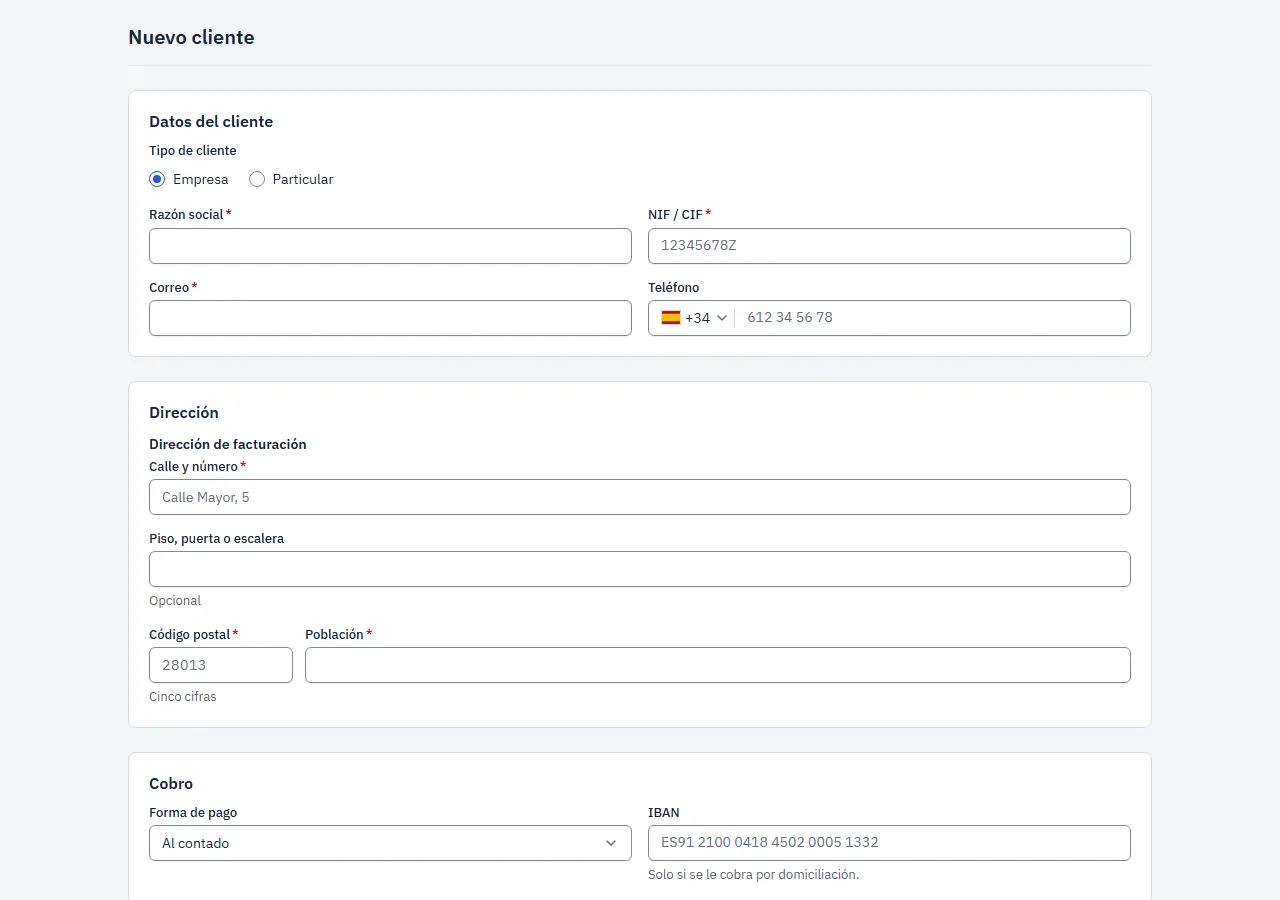Click into the Población field
Image resolution: width=1280 pixels, height=900 pixels.
point(718,665)
